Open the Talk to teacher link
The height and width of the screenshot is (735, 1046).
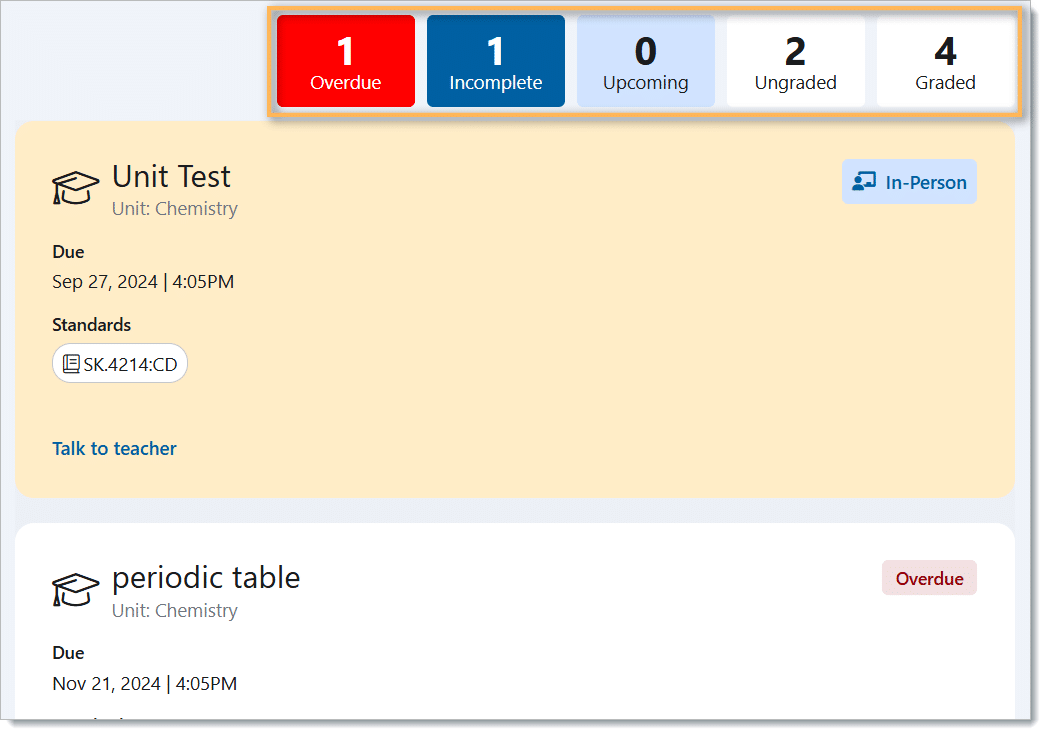click(x=114, y=449)
